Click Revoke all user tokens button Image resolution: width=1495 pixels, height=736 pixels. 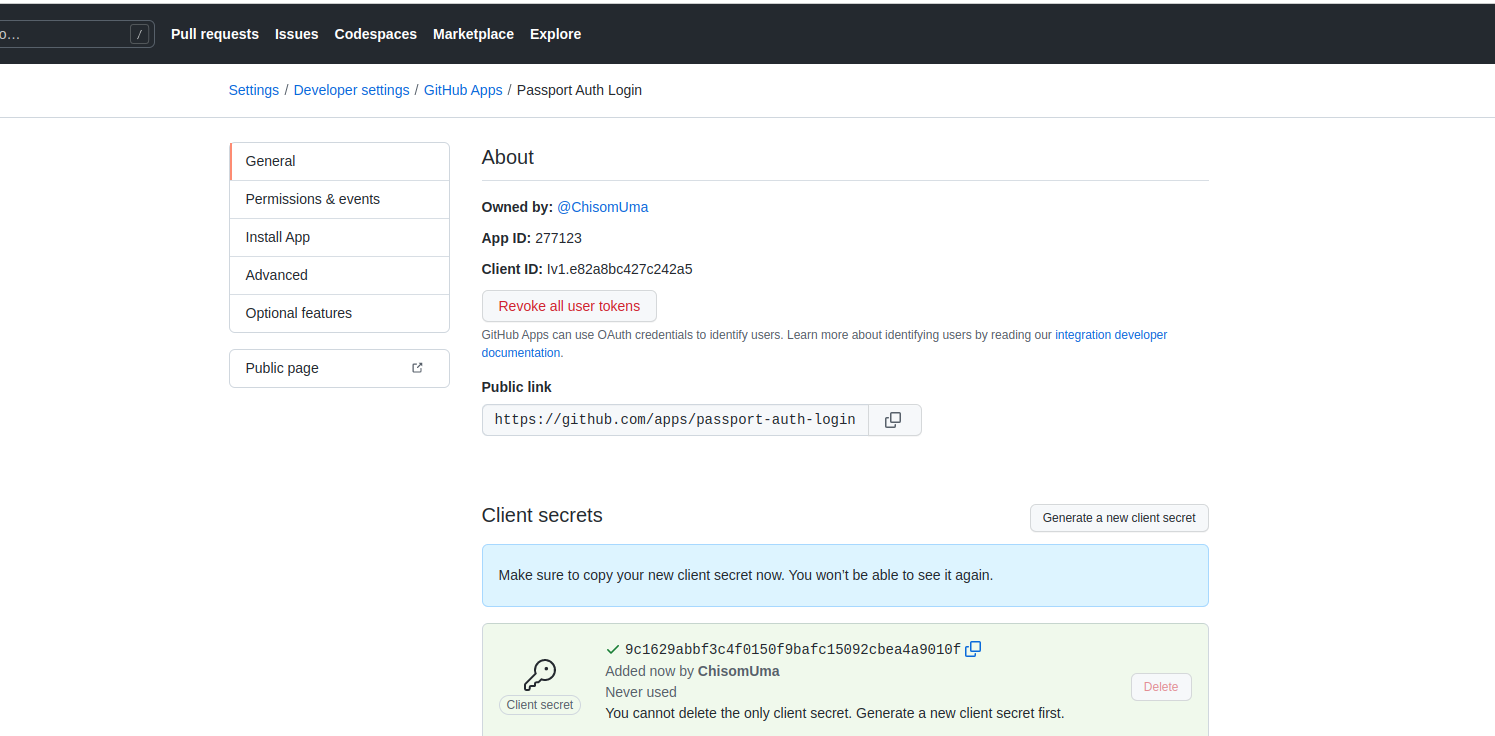click(x=569, y=306)
